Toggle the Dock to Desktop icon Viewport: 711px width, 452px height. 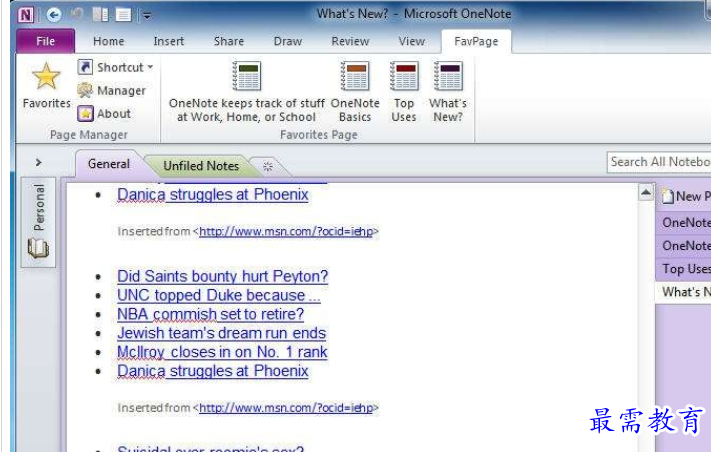tap(100, 15)
